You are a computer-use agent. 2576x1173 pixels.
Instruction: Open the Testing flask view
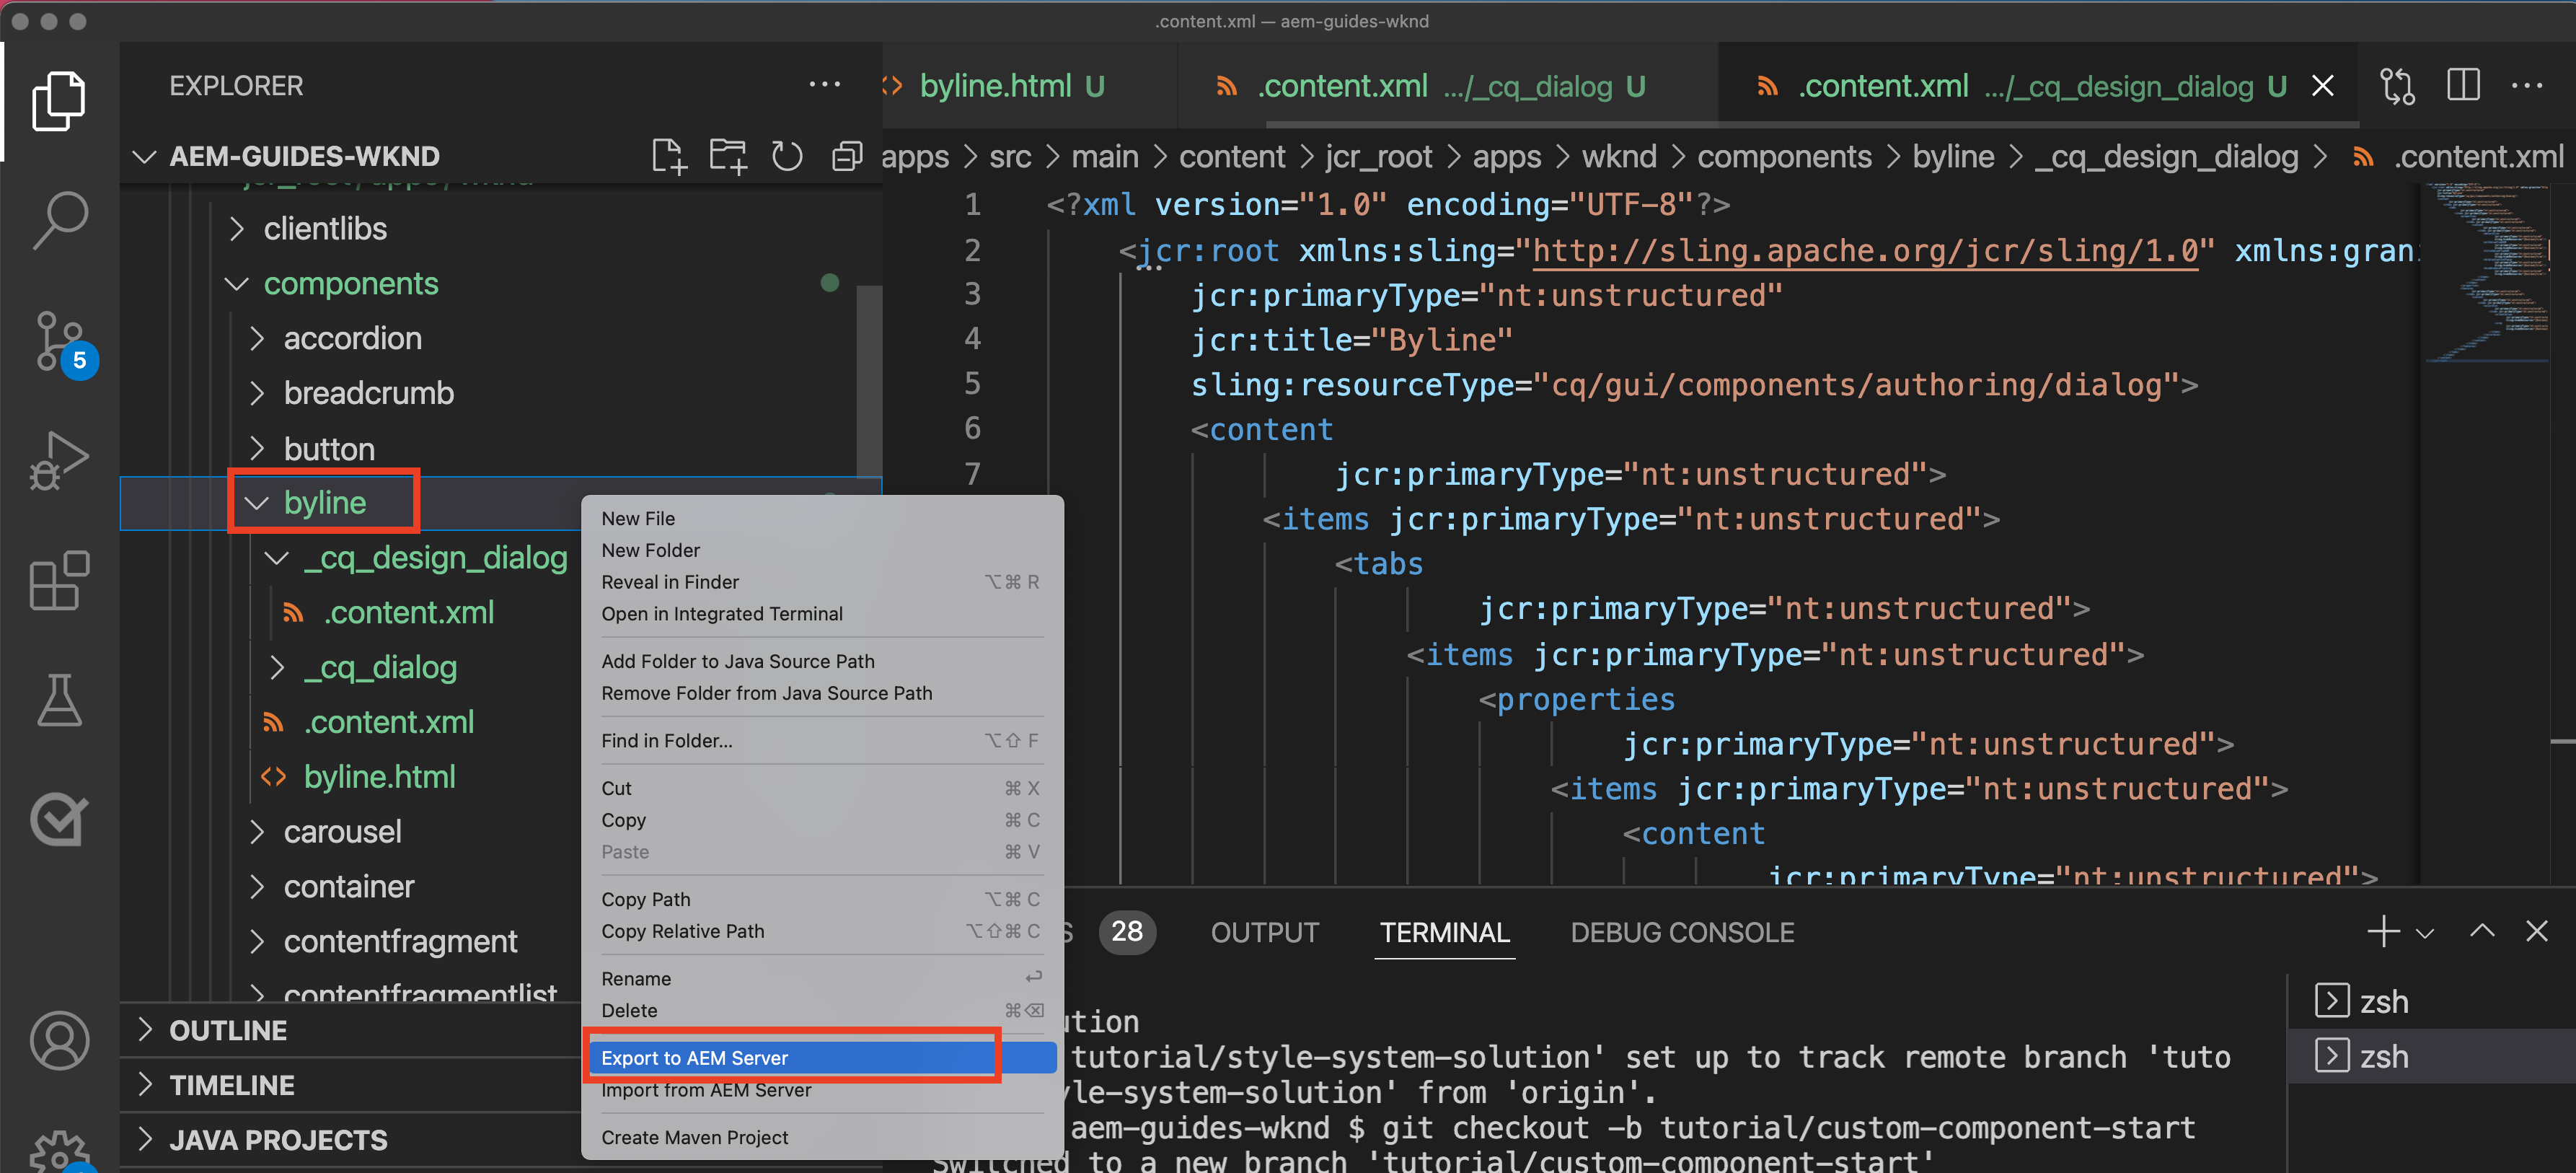click(x=59, y=700)
